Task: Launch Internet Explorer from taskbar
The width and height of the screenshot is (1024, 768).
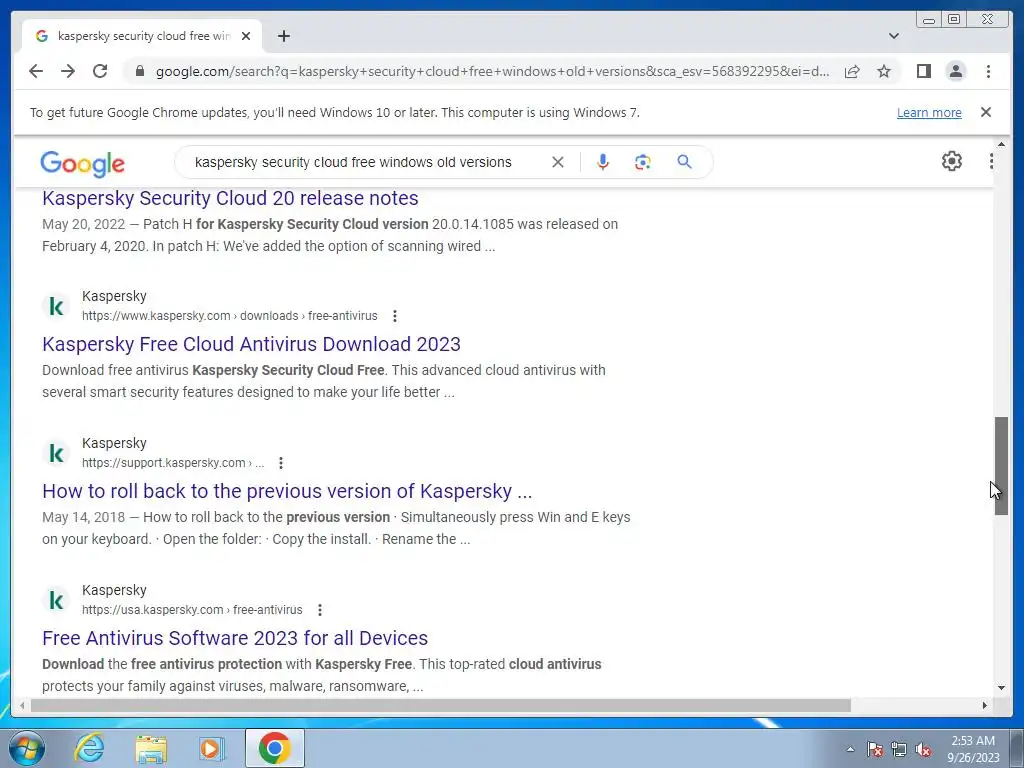Action: 89,748
